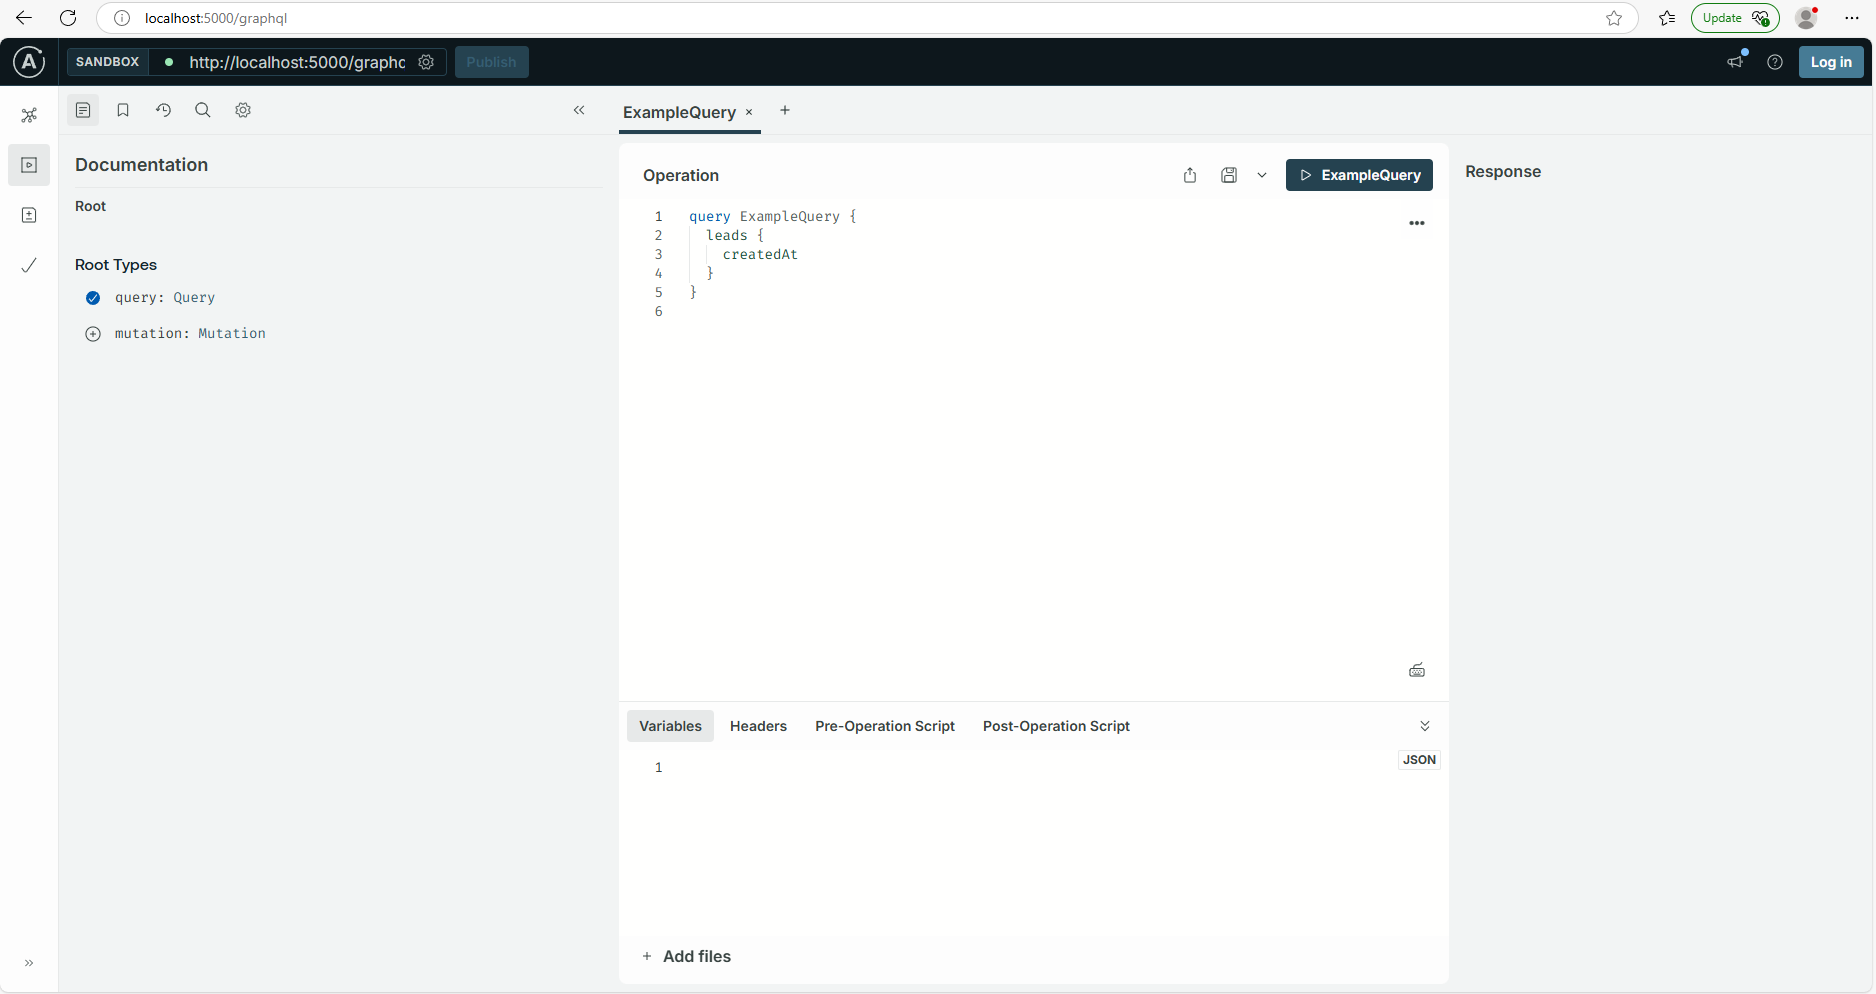1876x994 pixels.
Task: Collapse the Documentation panel
Action: (x=579, y=110)
